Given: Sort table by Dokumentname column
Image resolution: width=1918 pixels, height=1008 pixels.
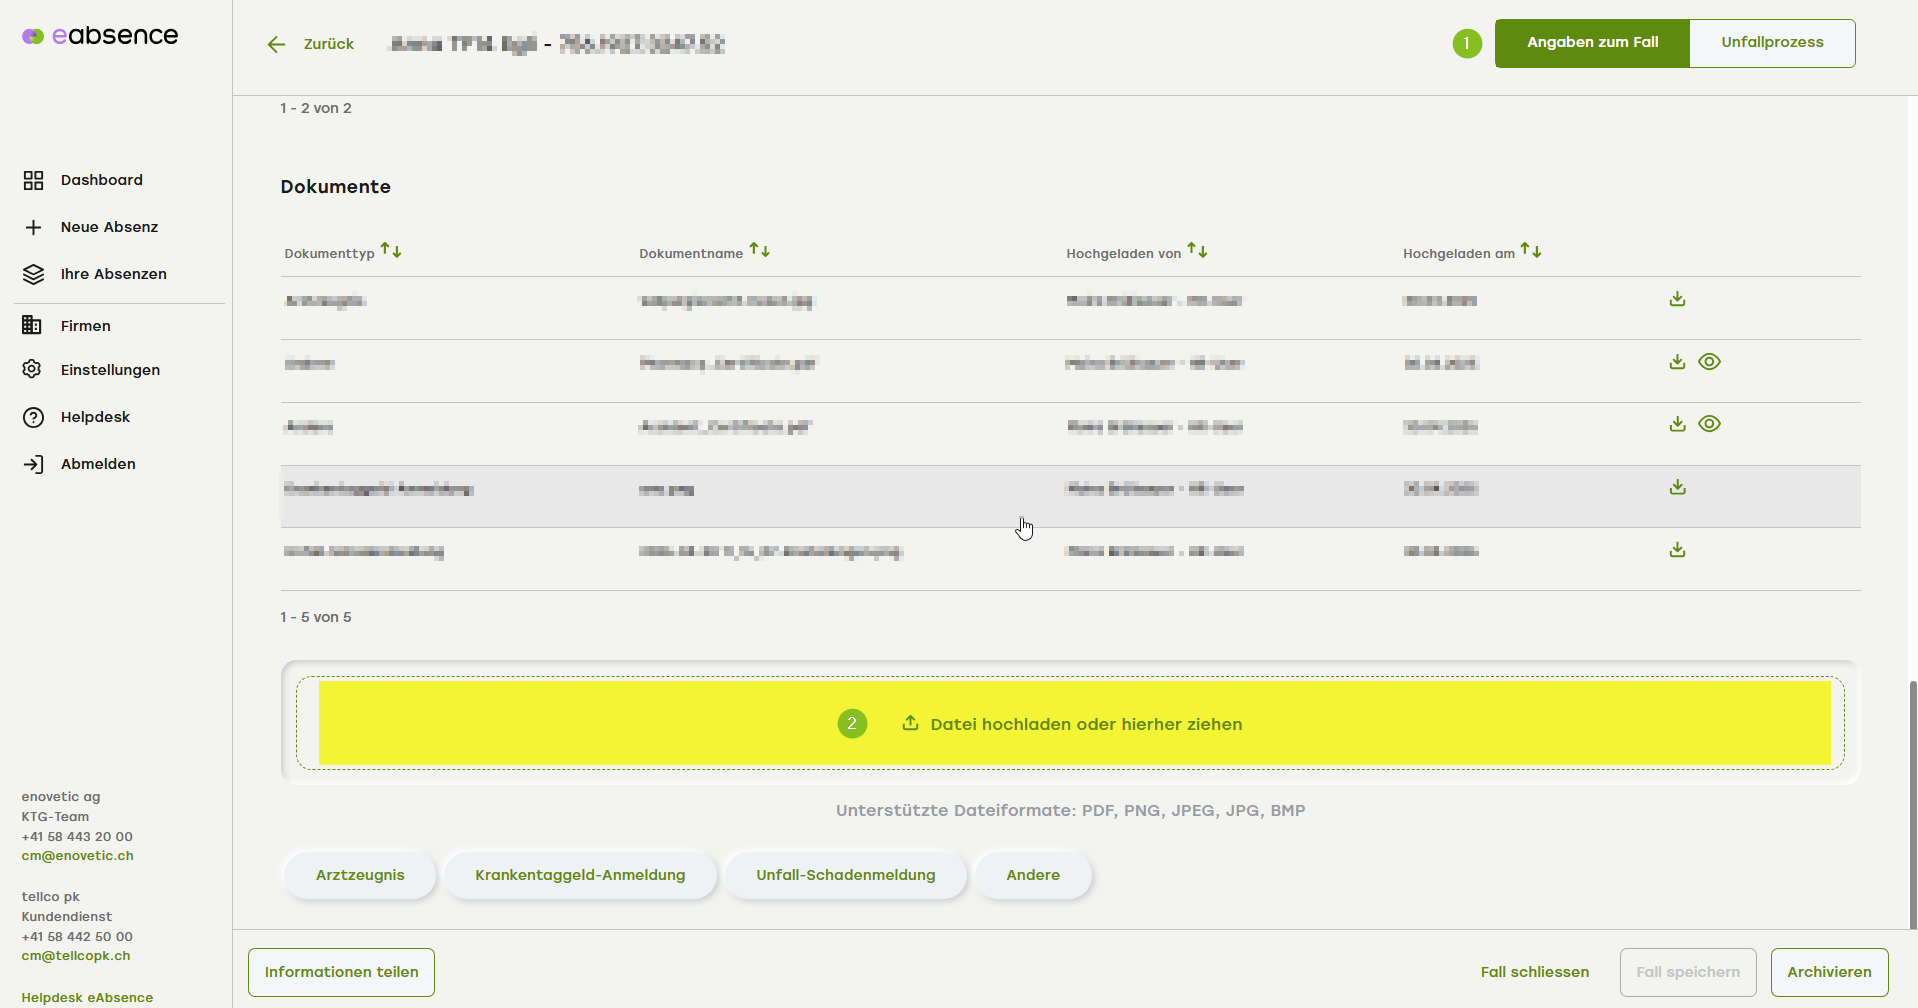Looking at the screenshot, I should (760, 251).
